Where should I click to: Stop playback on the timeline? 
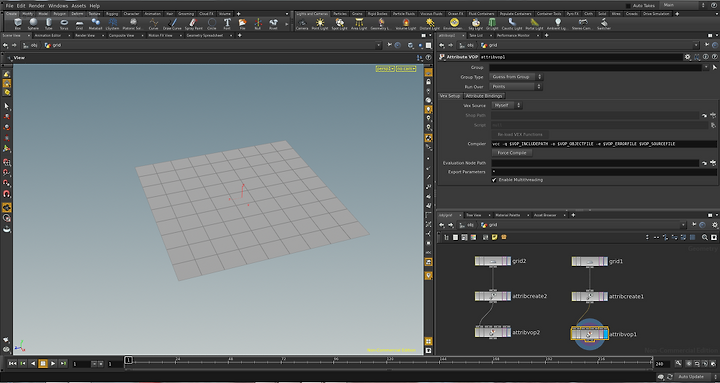pos(43,363)
